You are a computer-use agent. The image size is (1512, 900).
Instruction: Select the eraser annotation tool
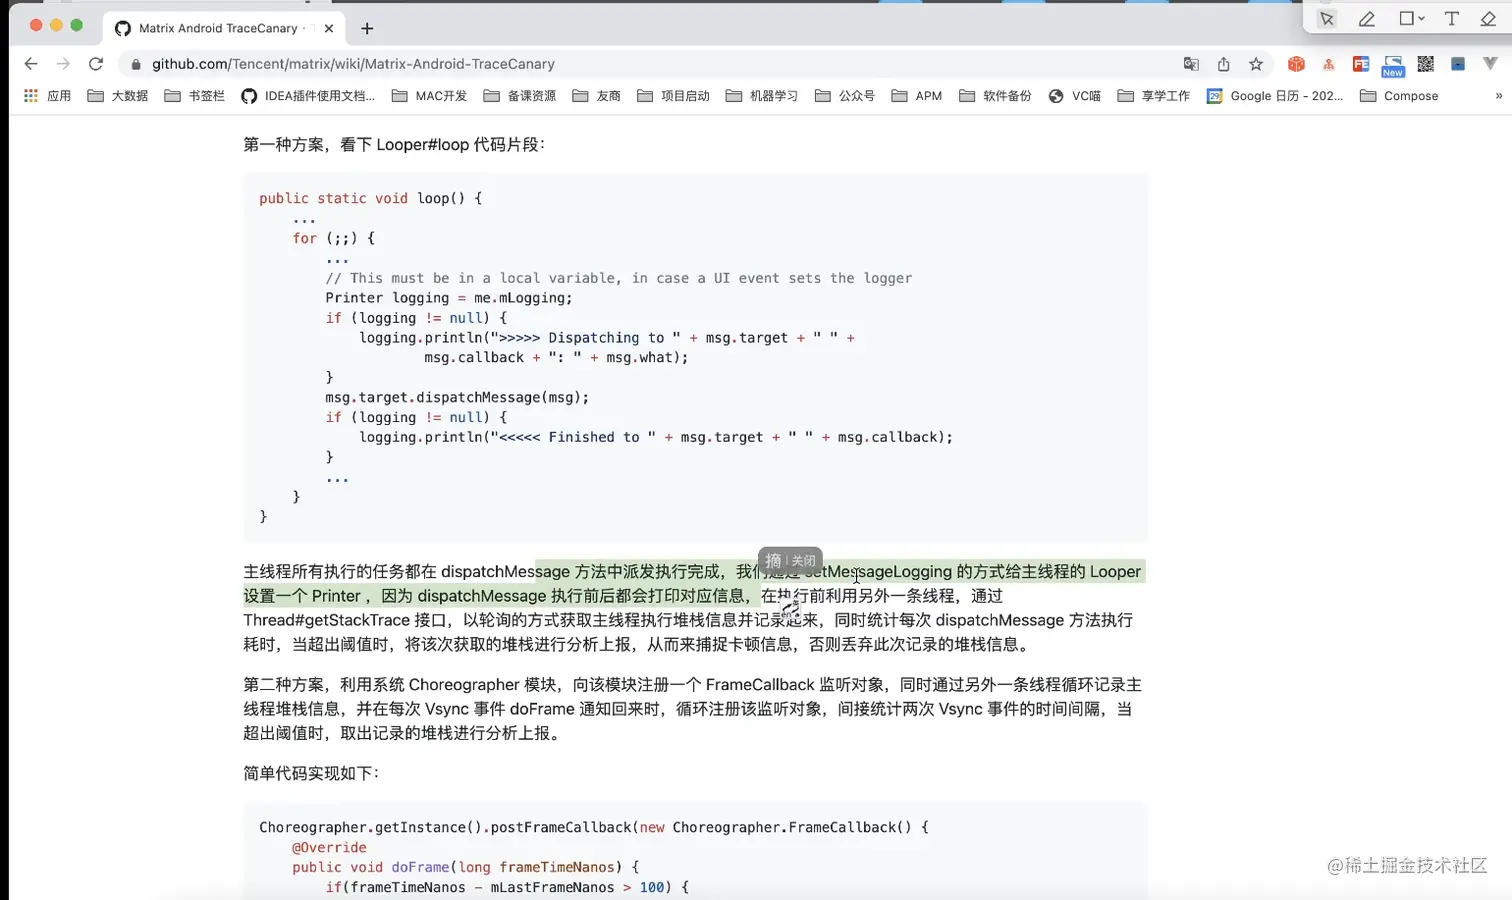pyautogui.click(x=1488, y=19)
